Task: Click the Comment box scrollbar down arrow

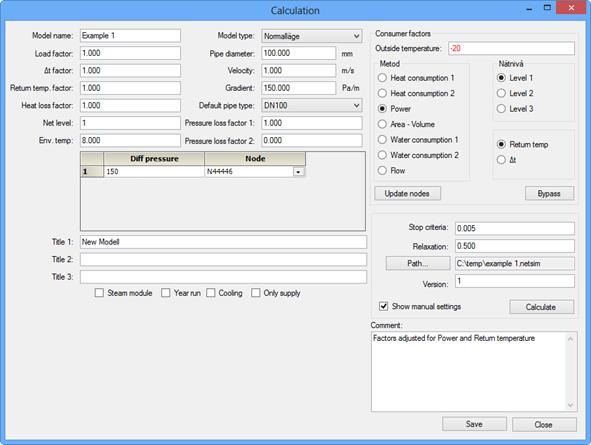Action: pos(570,405)
